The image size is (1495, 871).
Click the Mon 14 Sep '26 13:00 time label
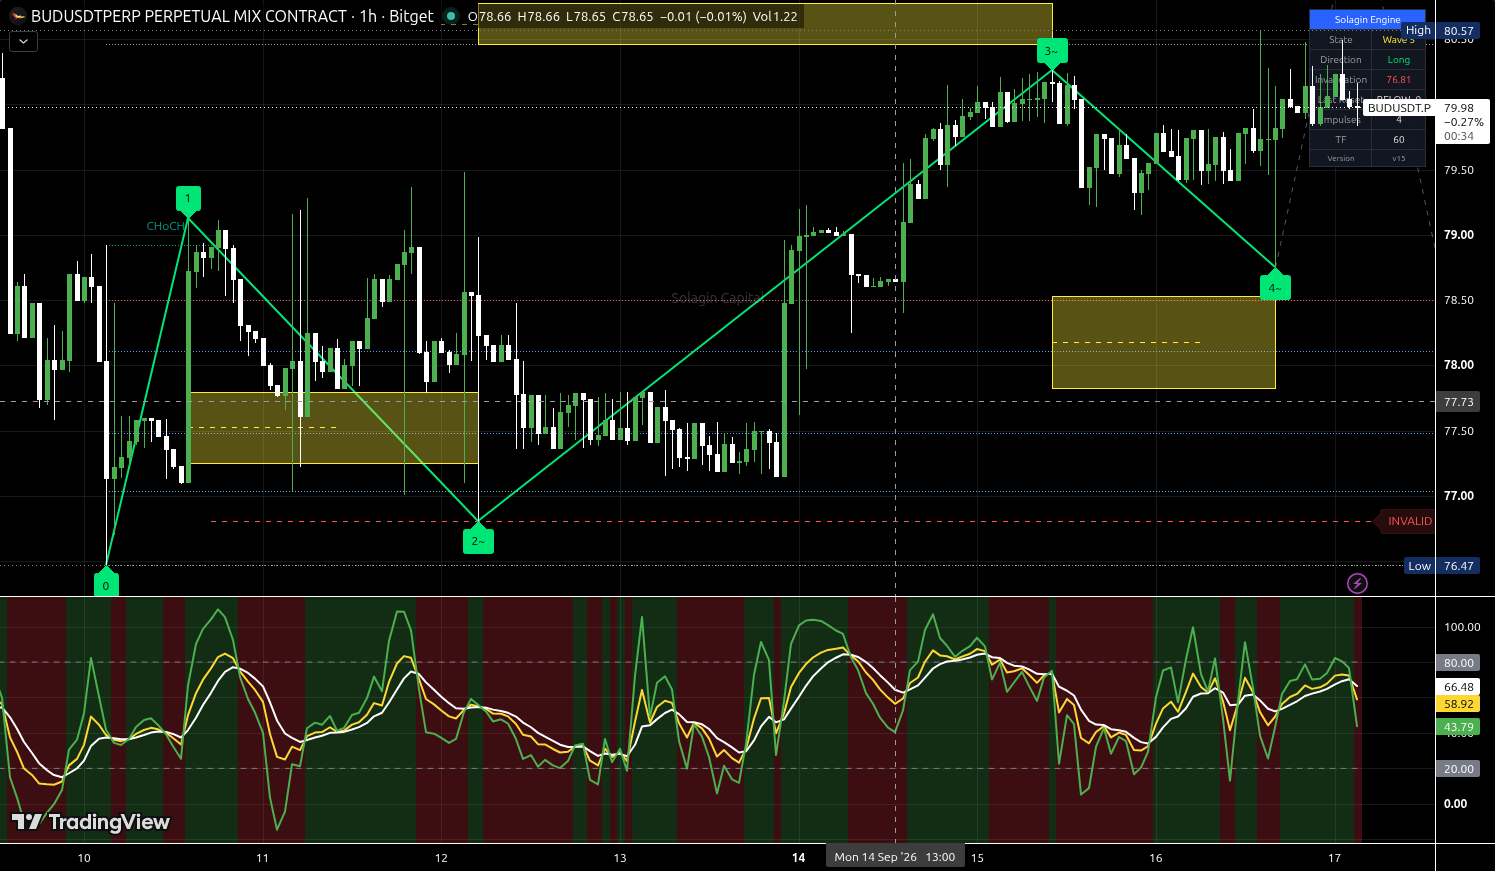click(895, 857)
